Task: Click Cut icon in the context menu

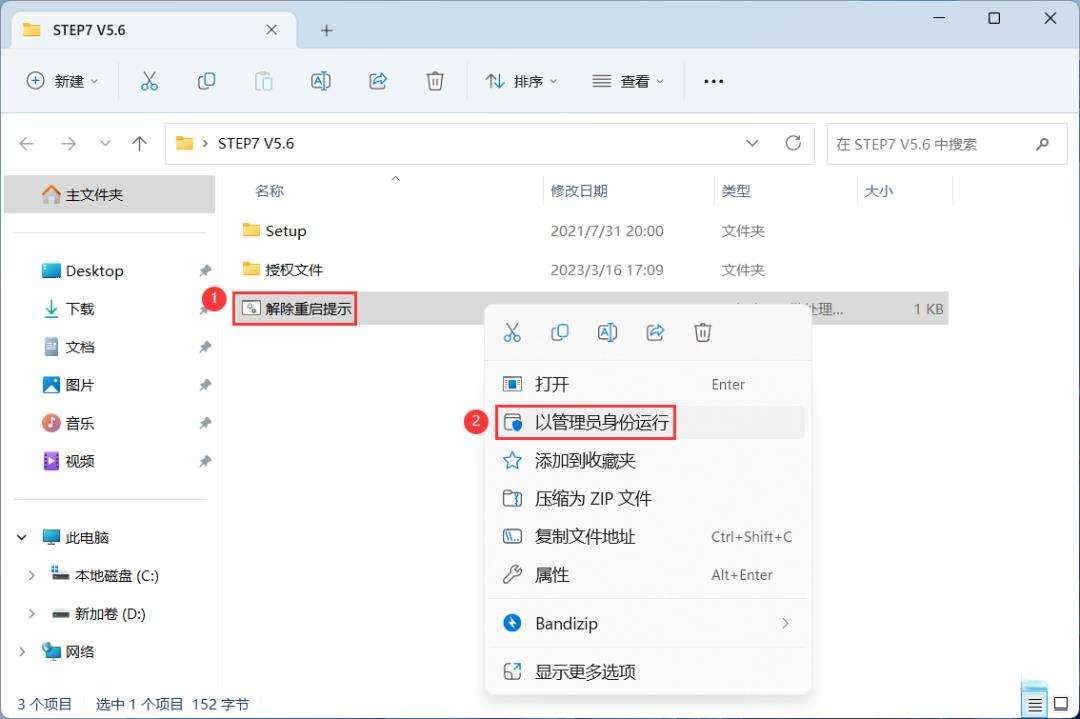Action: tap(512, 333)
